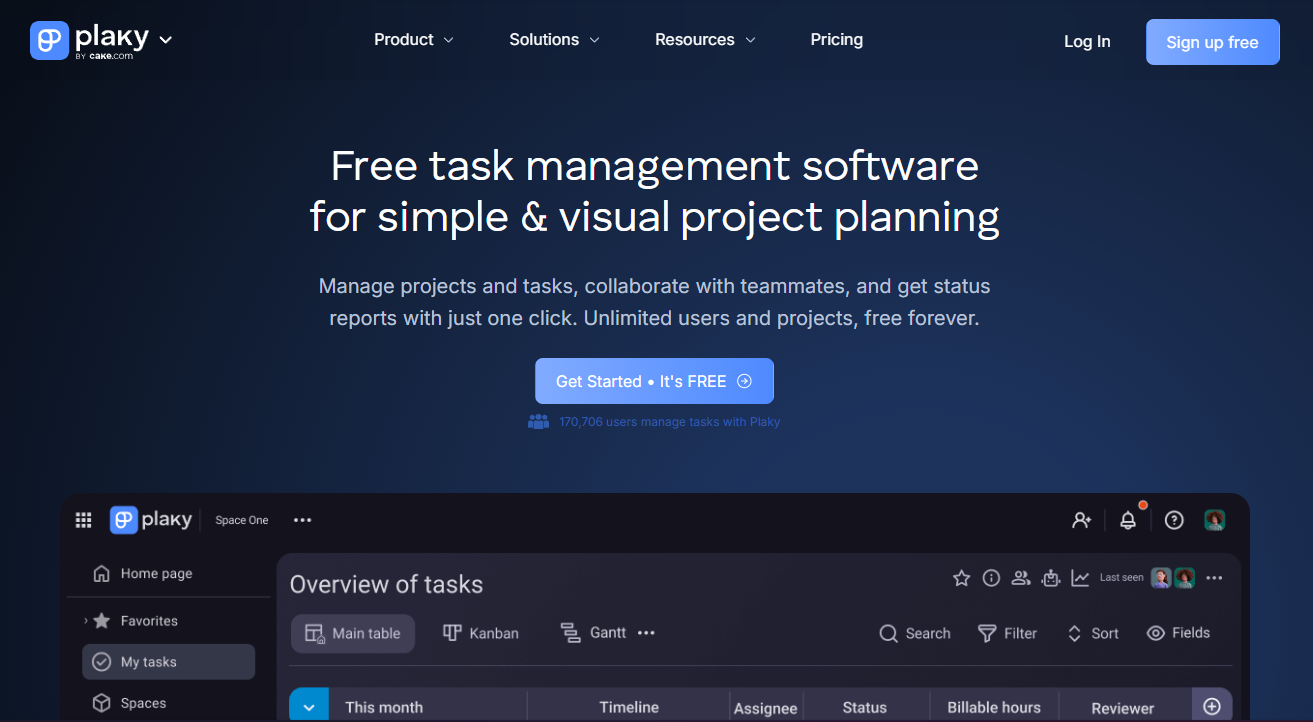
Task: Click the board info icon
Action: 991,578
